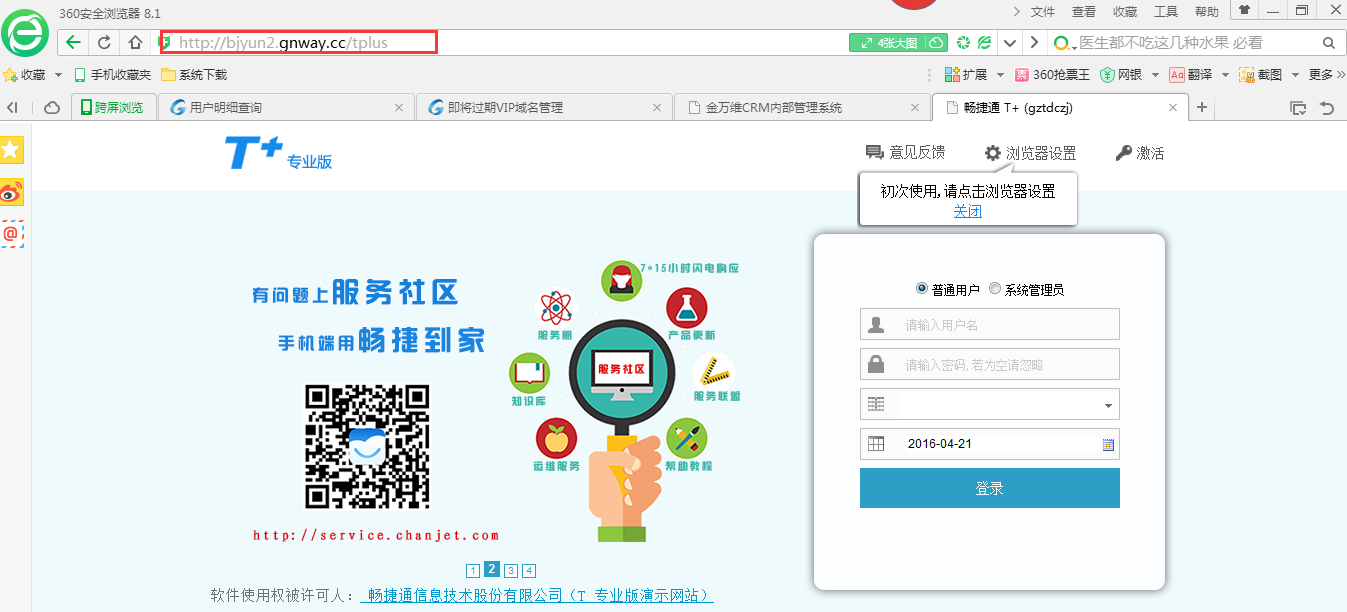Open 意见反馈 feedback
The width and height of the screenshot is (1347, 612).
pyautogui.click(x=905, y=152)
